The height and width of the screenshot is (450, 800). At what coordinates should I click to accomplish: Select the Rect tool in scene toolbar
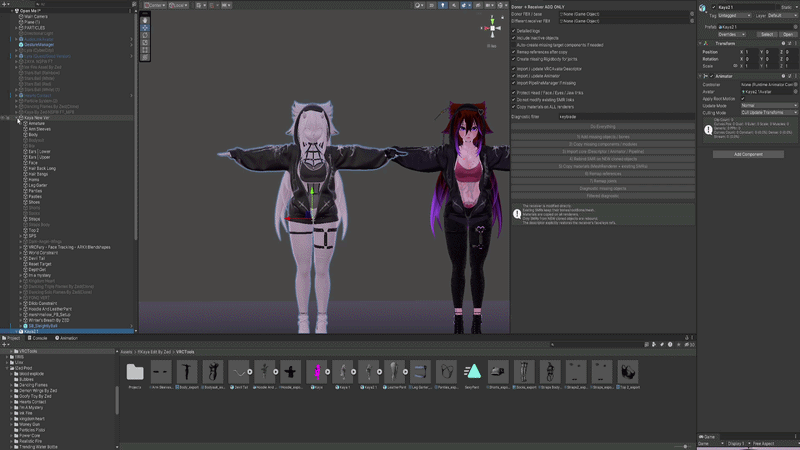point(145,50)
